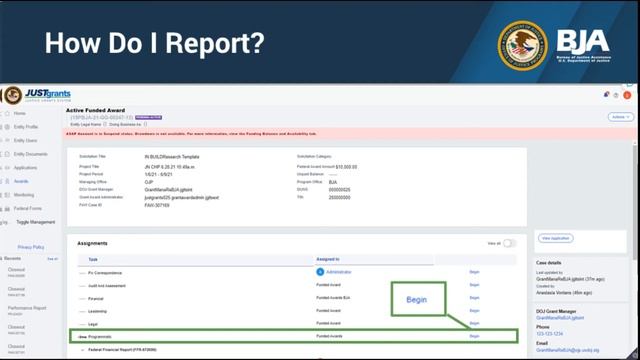The height and width of the screenshot is (360, 640).
Task: Open Federal Forms in the sidebar
Action: coord(27,209)
